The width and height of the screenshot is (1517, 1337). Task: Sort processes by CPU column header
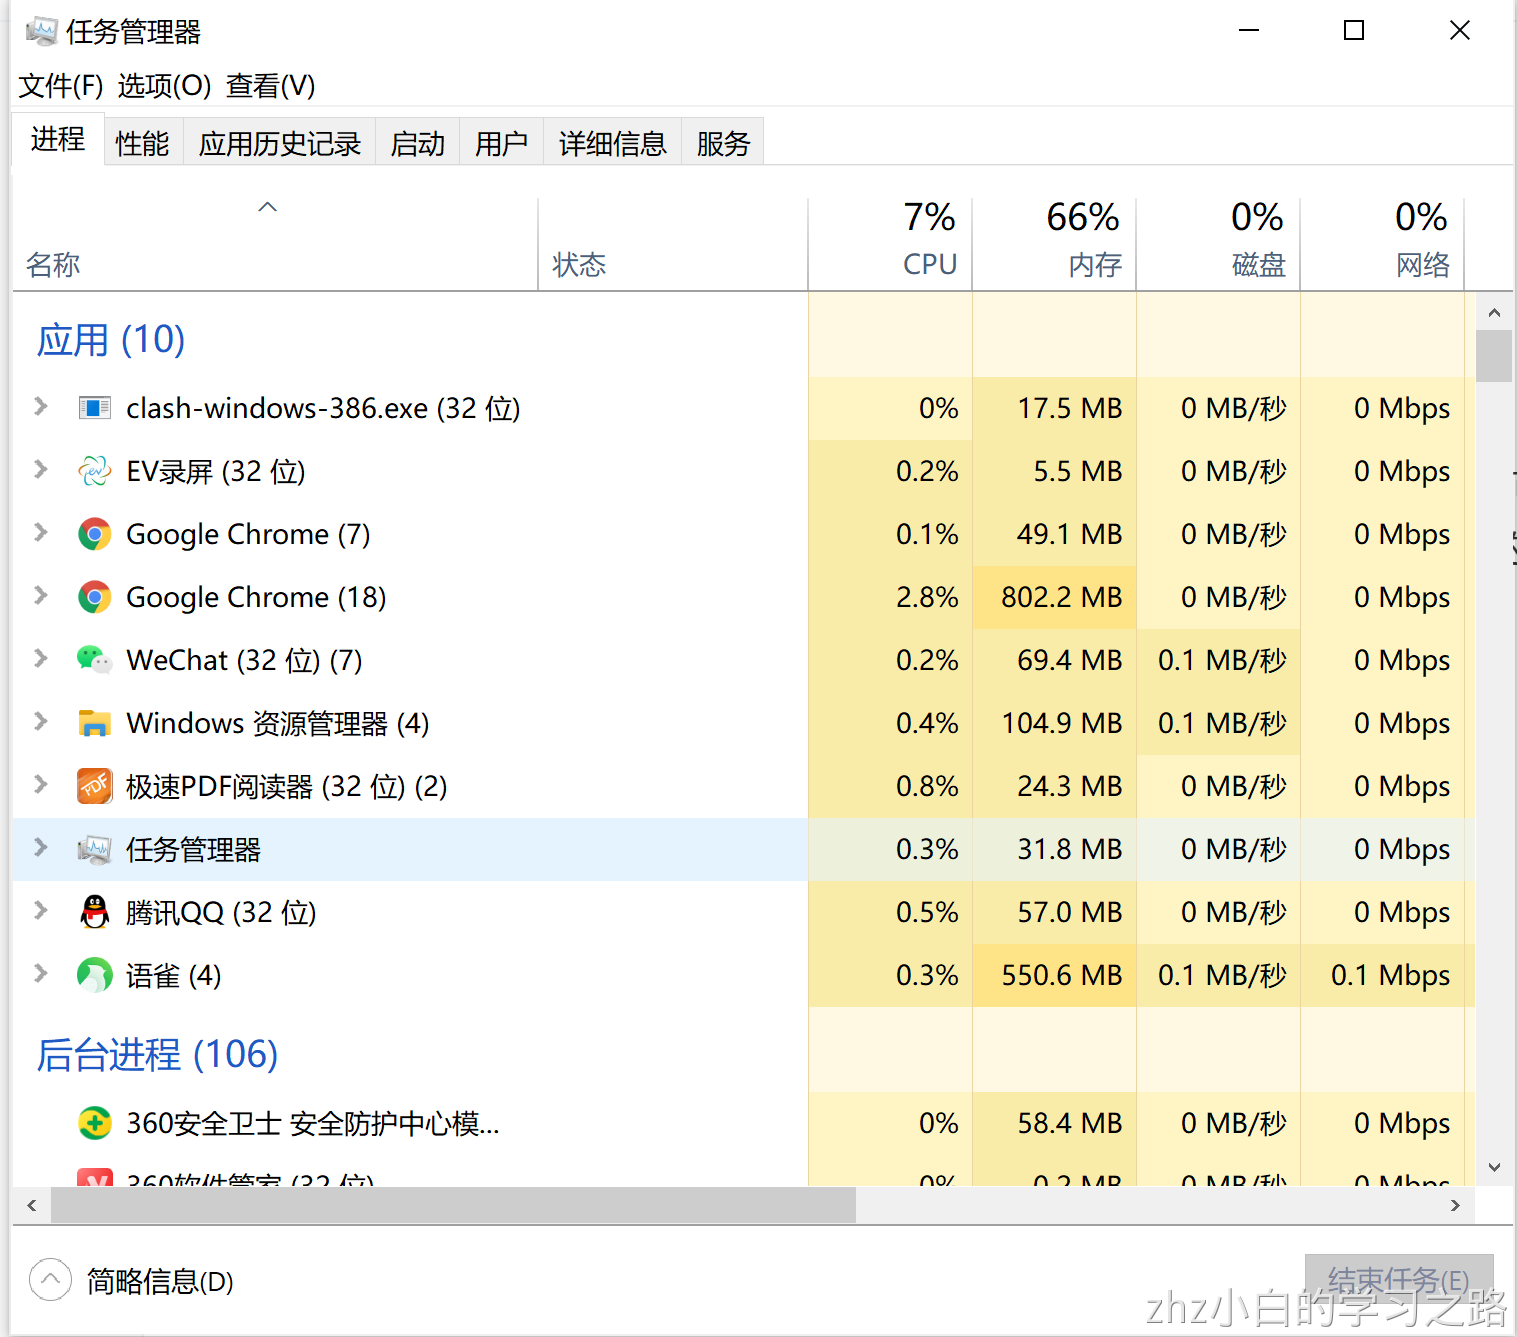click(890, 245)
